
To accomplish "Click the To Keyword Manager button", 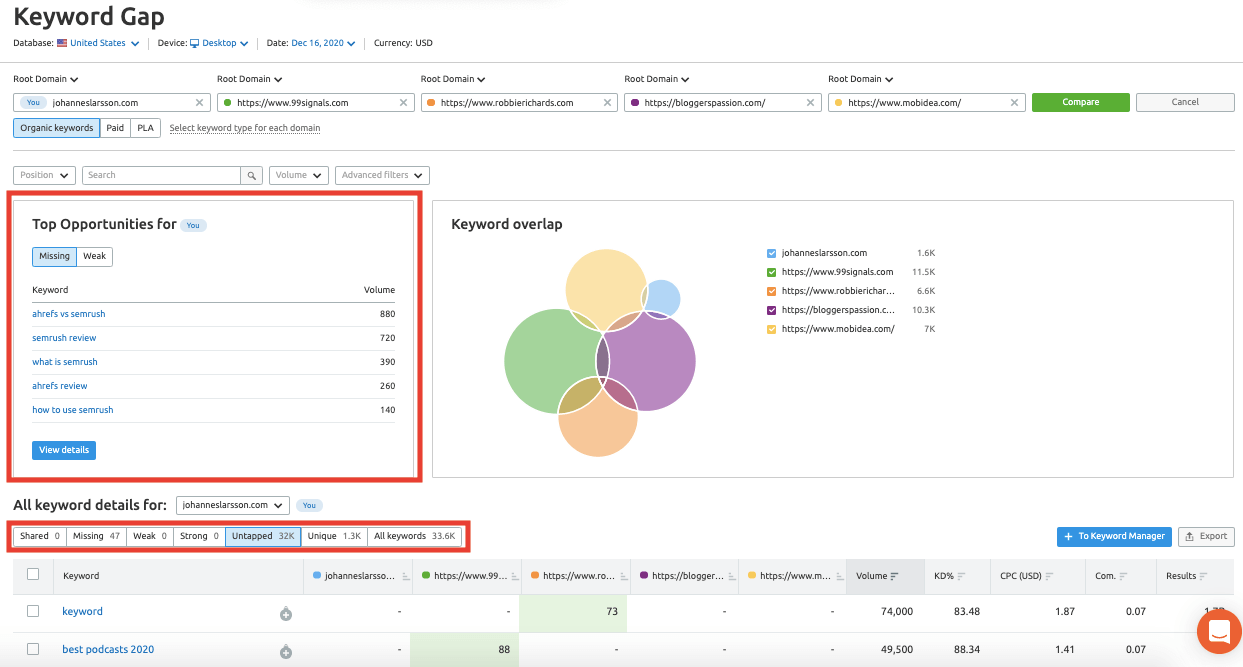I will click(1114, 536).
